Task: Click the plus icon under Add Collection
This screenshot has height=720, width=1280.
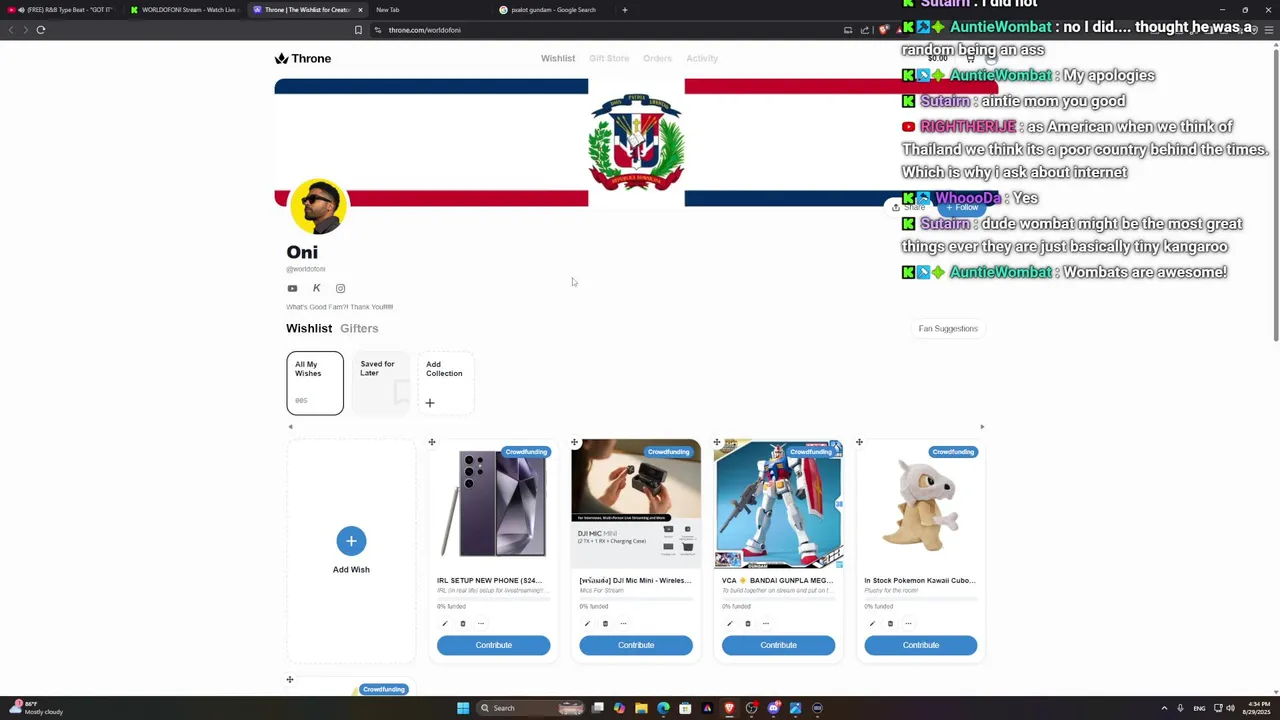Action: (430, 403)
